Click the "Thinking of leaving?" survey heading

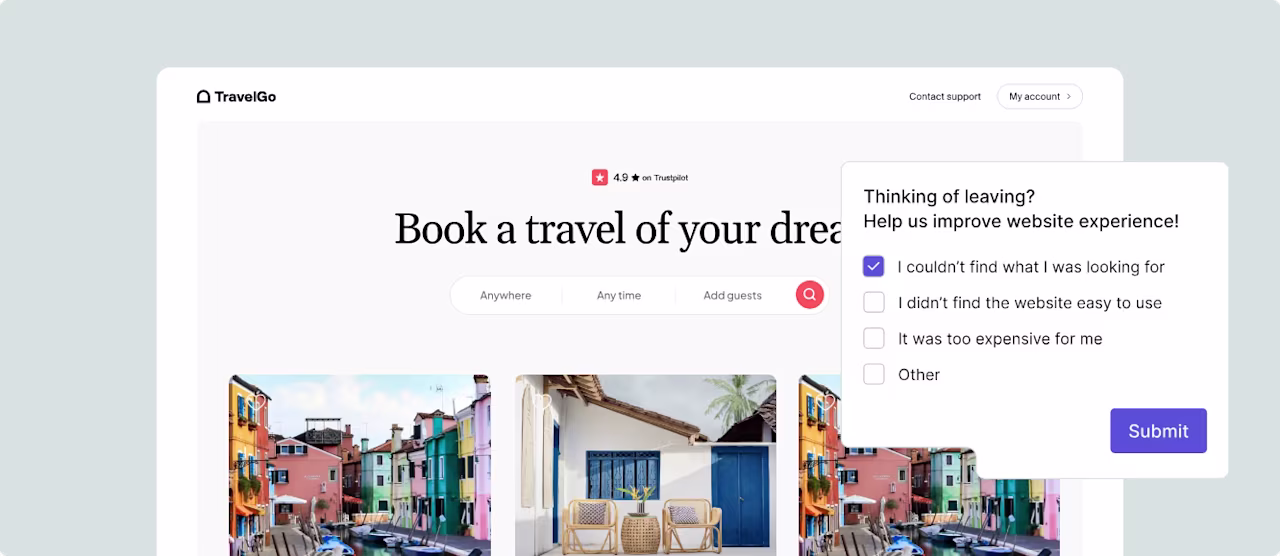pyautogui.click(x=949, y=196)
